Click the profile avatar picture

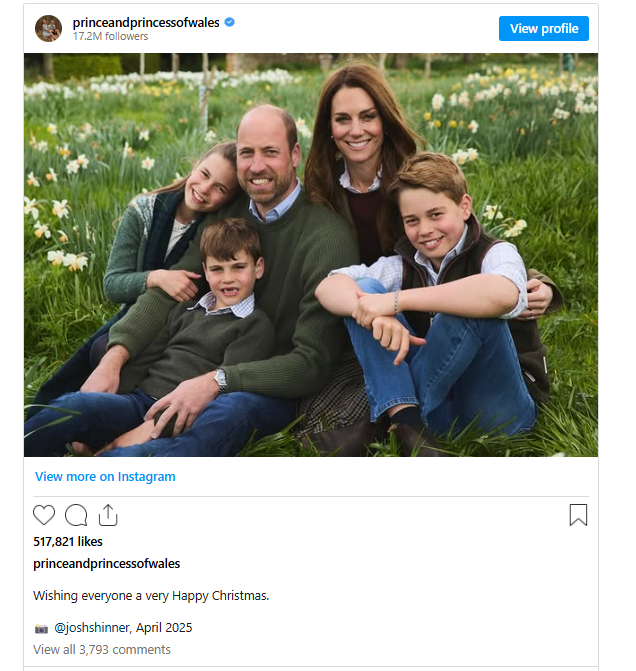48,28
